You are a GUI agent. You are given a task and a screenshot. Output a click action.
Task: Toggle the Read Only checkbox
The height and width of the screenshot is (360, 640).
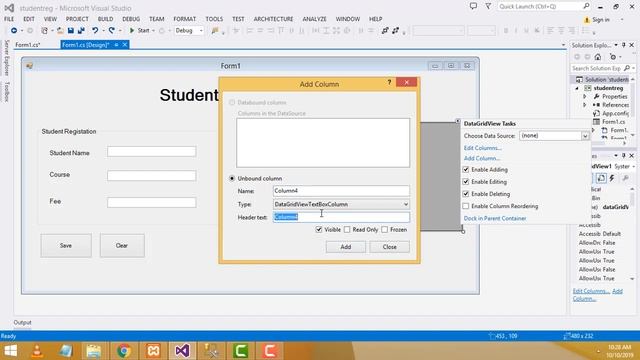[x=347, y=230]
